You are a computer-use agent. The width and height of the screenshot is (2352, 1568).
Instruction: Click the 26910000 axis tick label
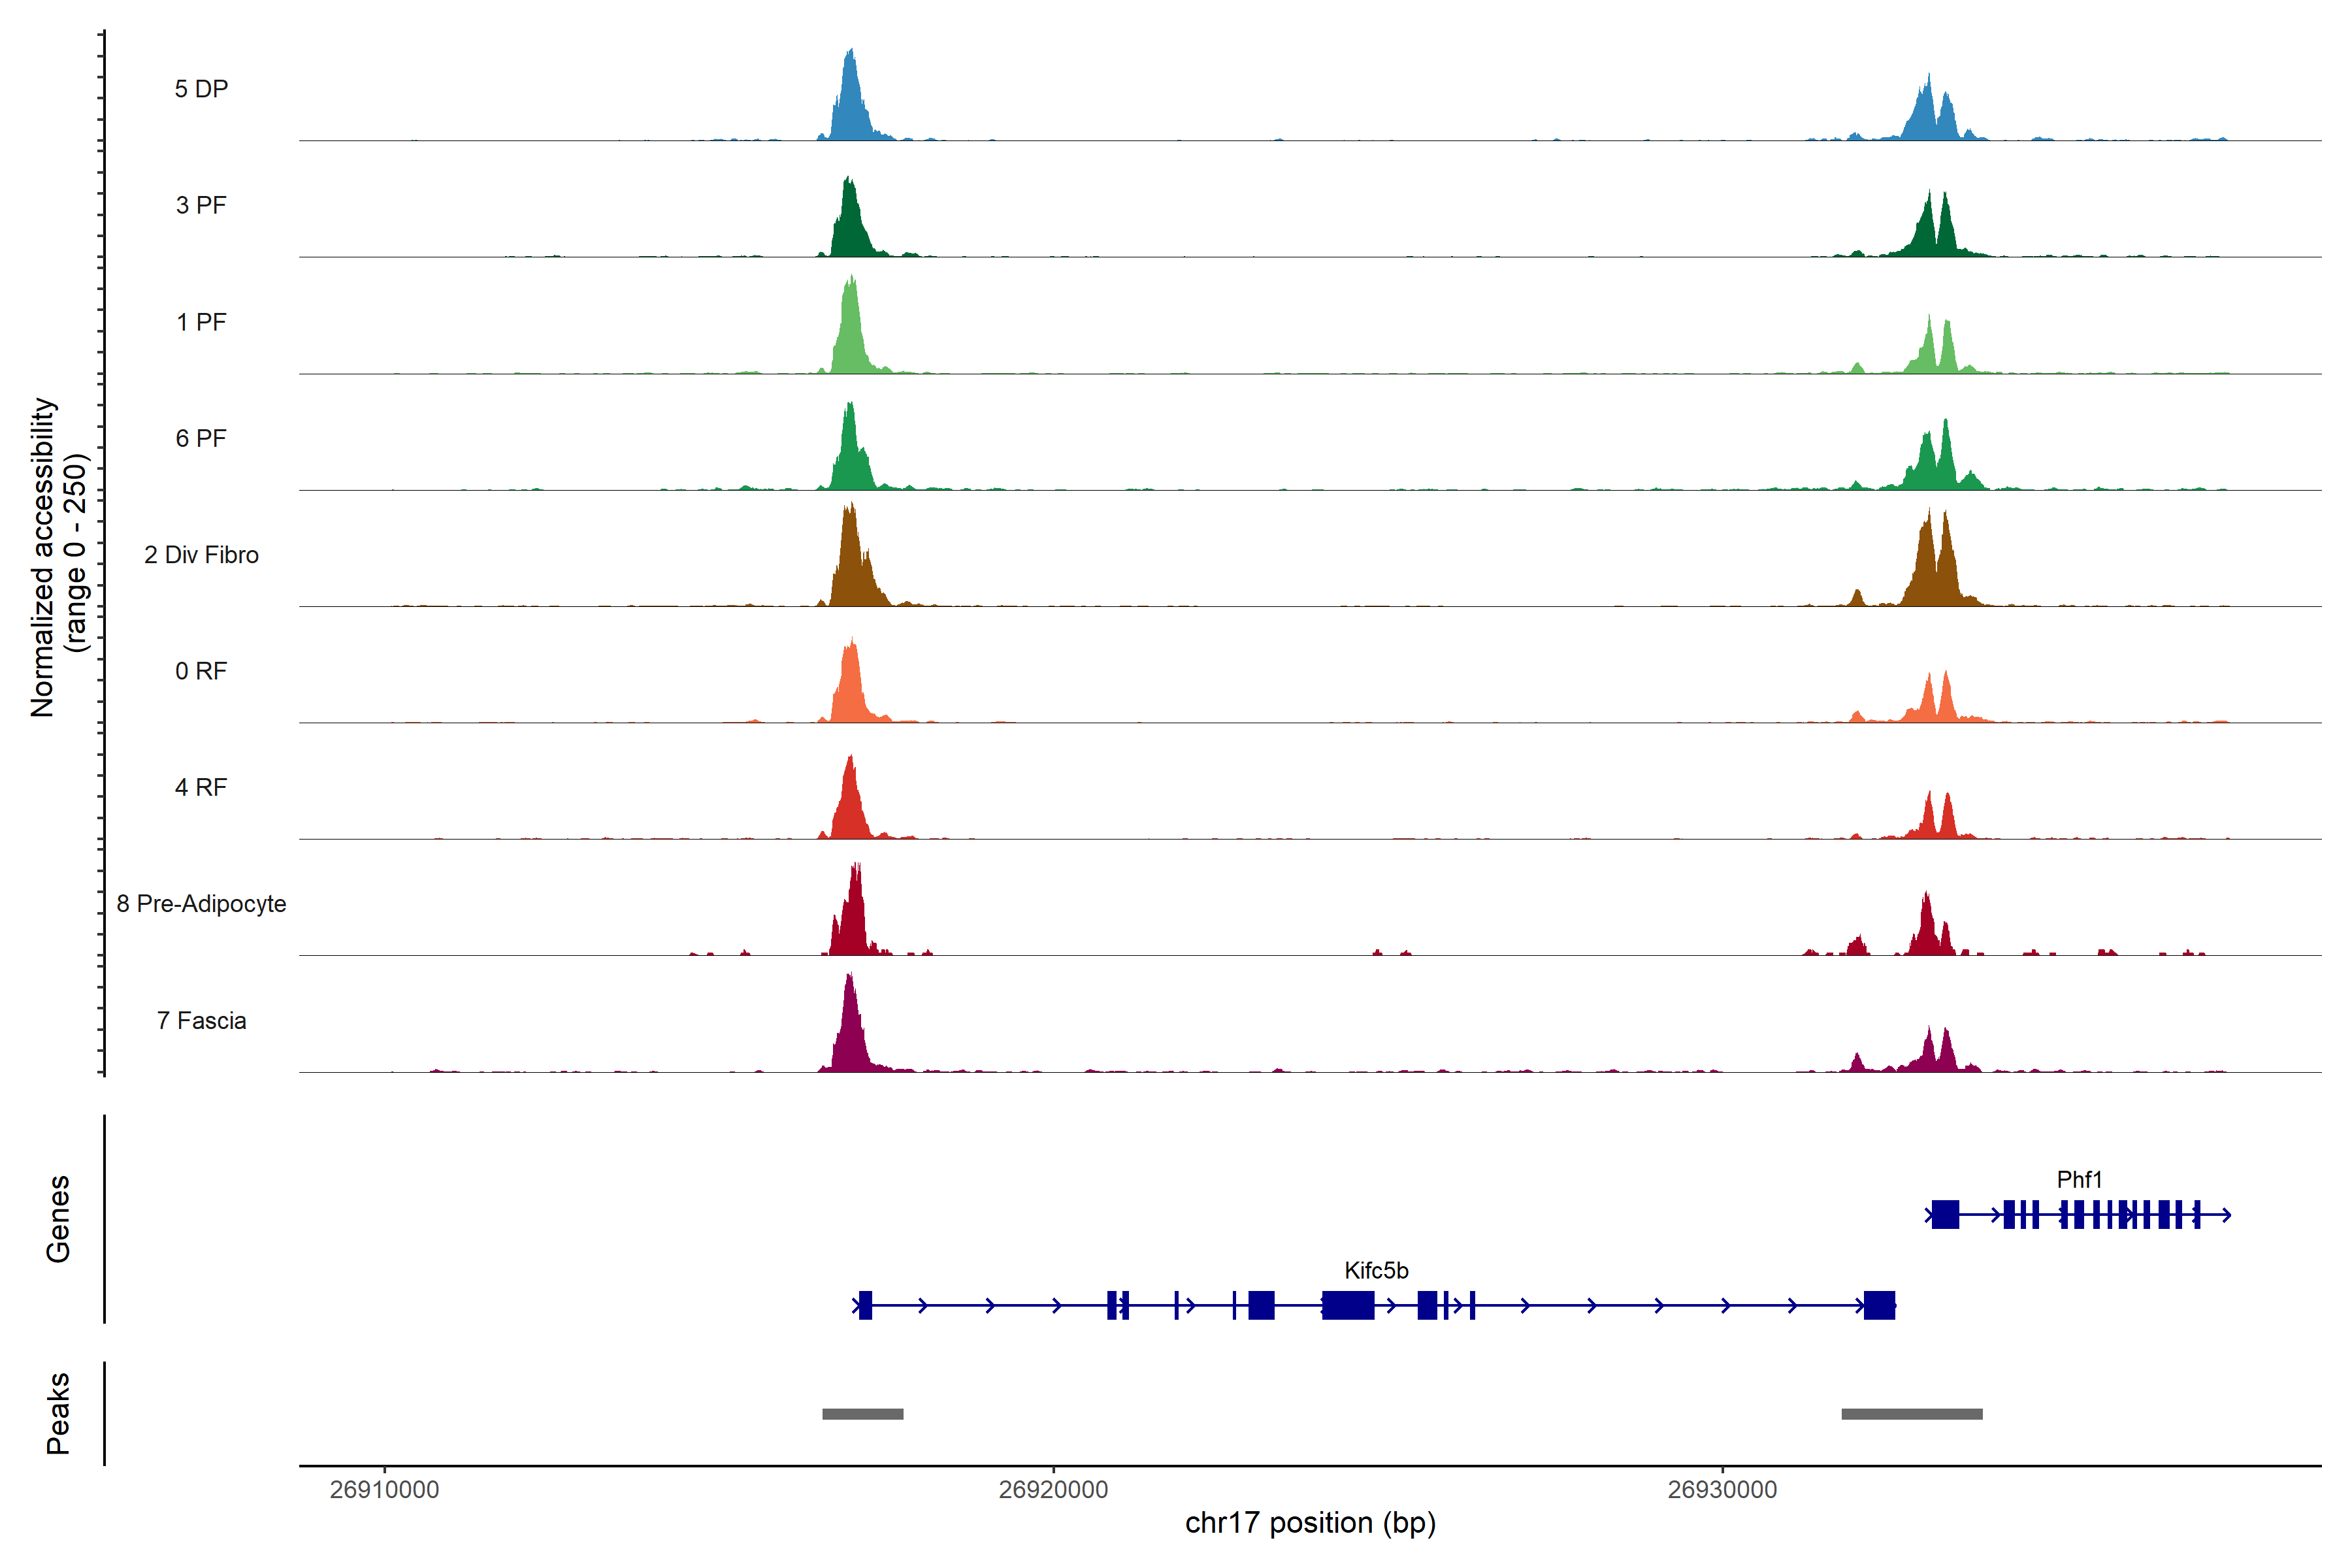click(x=384, y=1490)
